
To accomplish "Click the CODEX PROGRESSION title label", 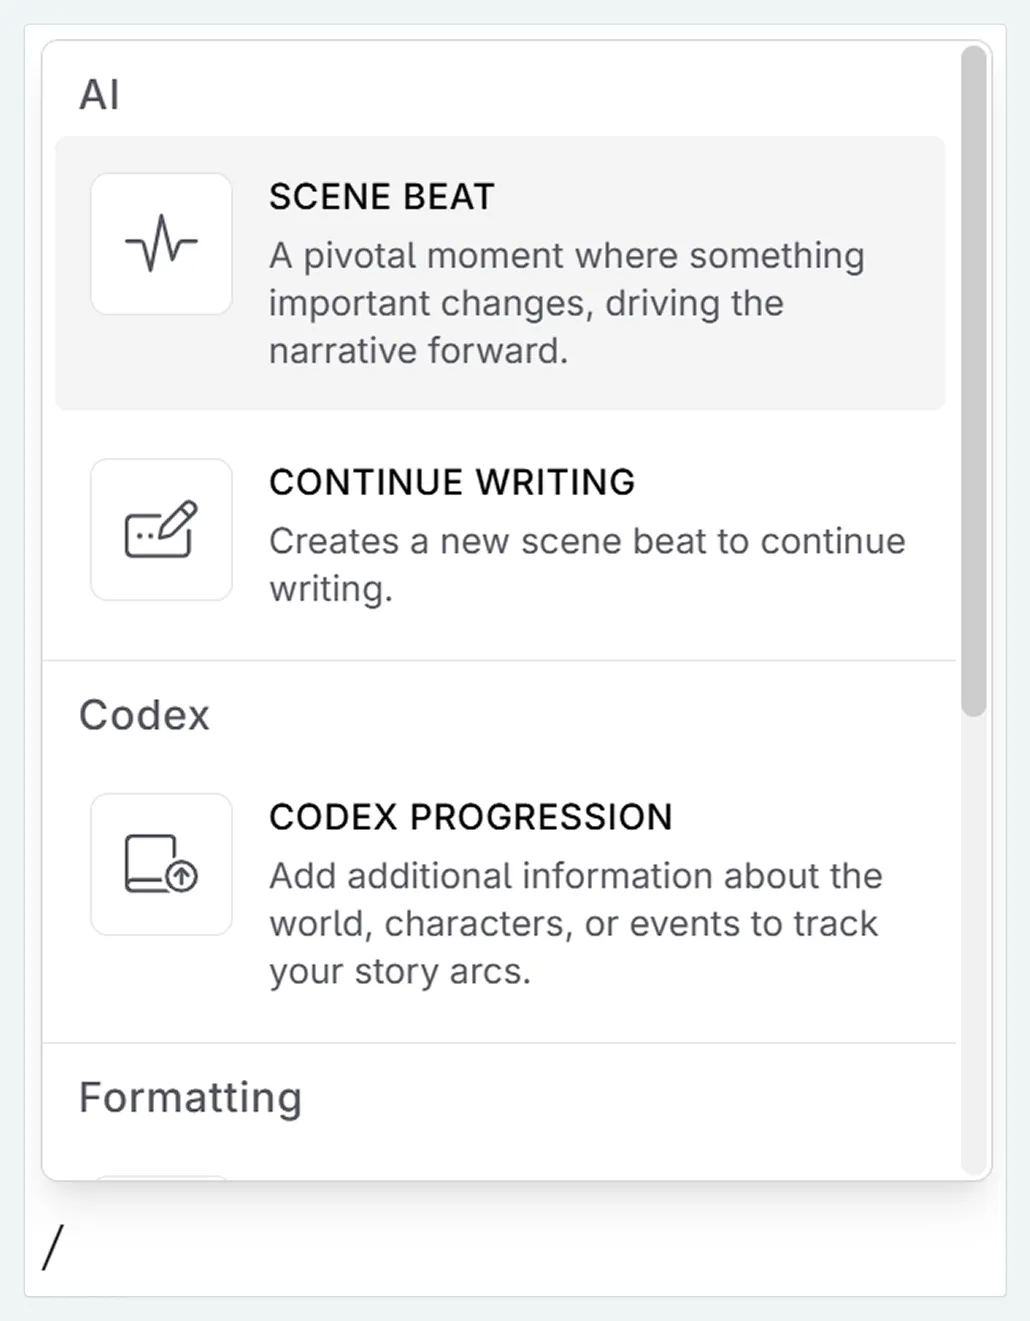I will click(470, 817).
